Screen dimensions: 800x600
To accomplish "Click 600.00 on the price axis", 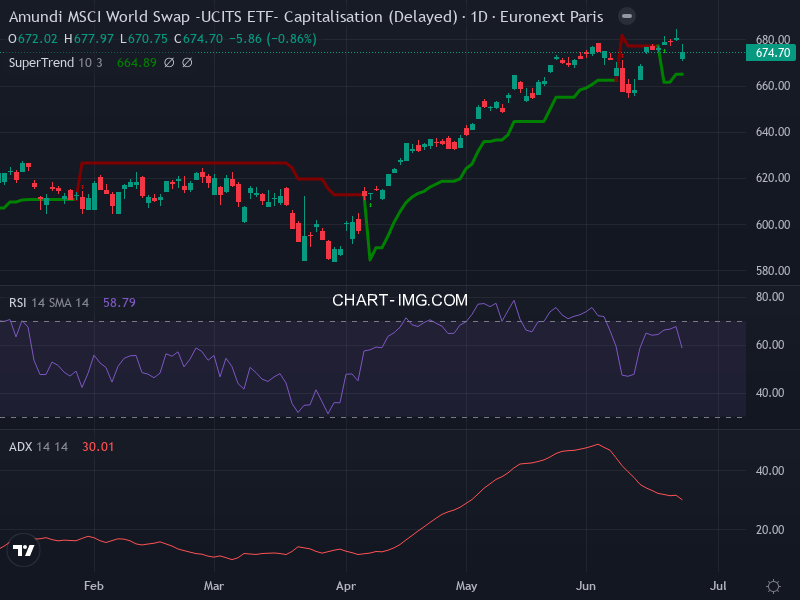I will pos(773,224).
